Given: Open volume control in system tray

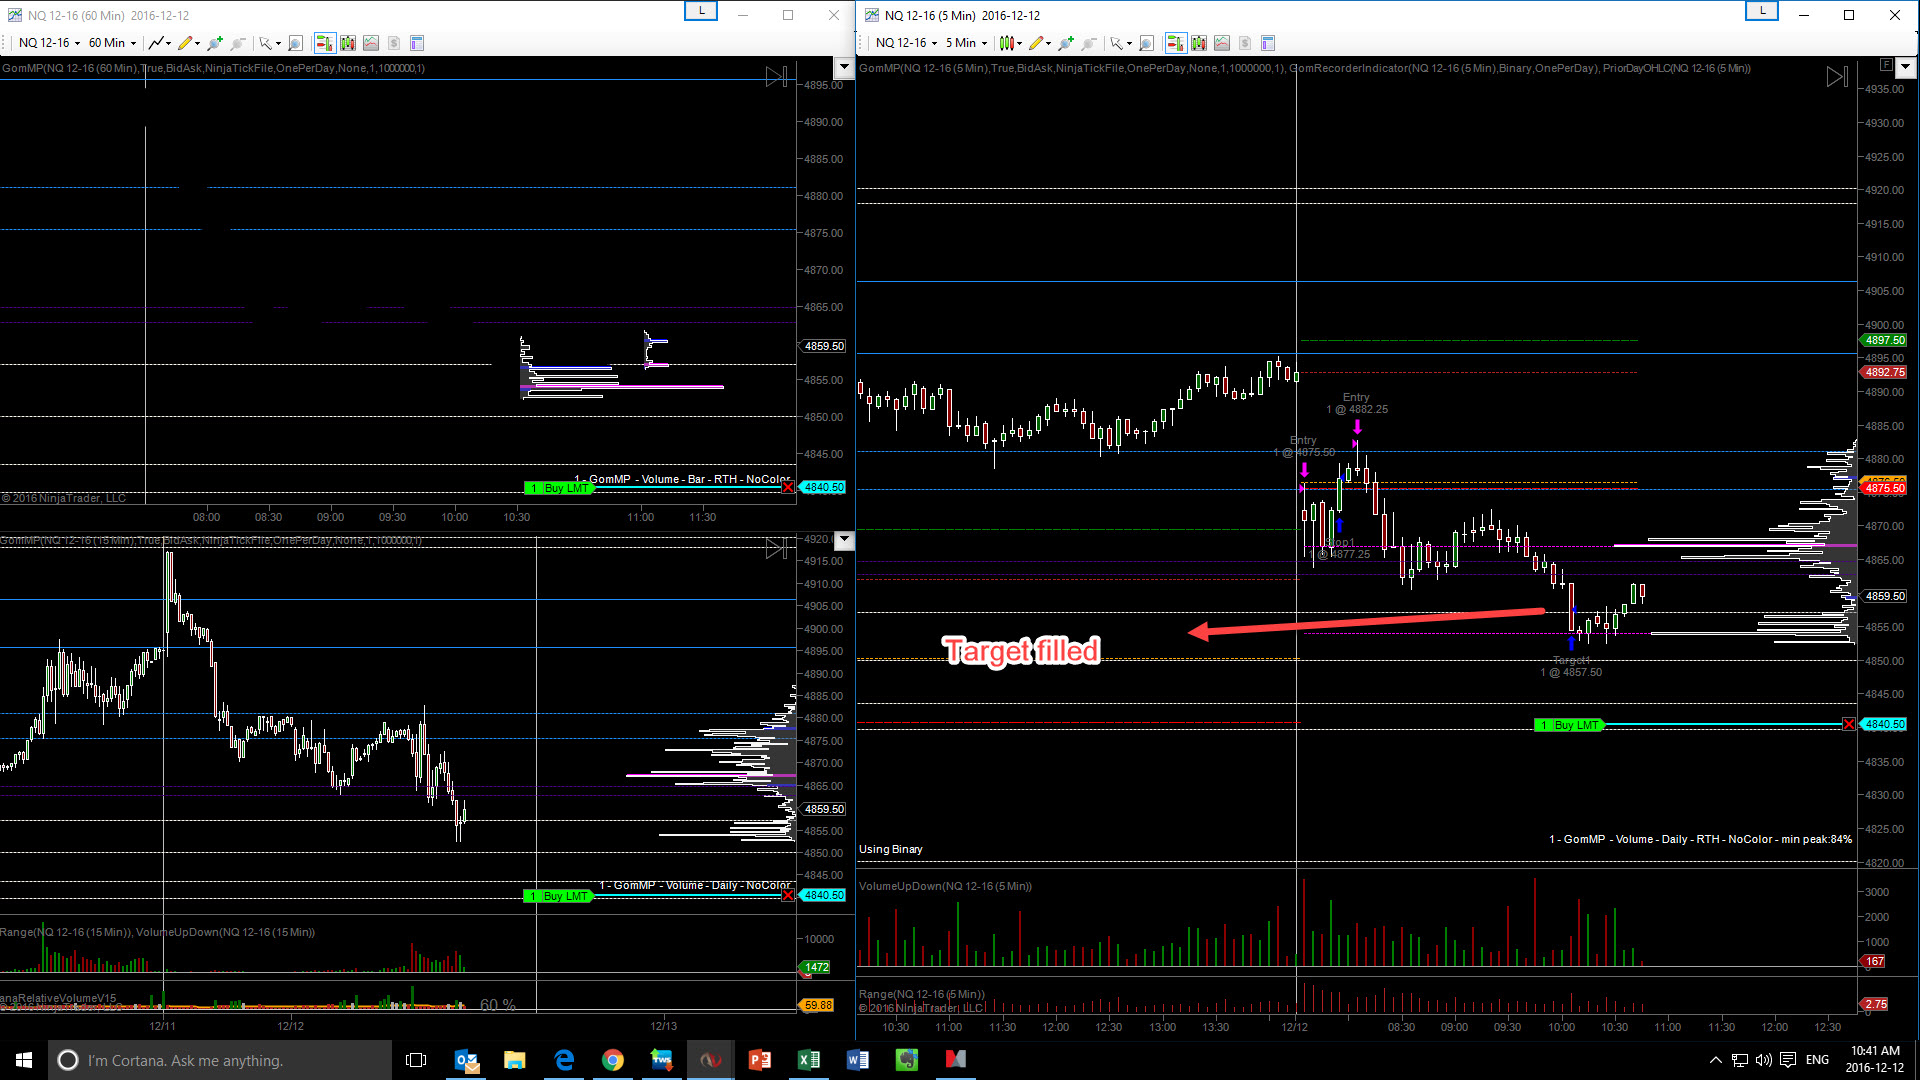Looking at the screenshot, I should pyautogui.click(x=1764, y=1060).
